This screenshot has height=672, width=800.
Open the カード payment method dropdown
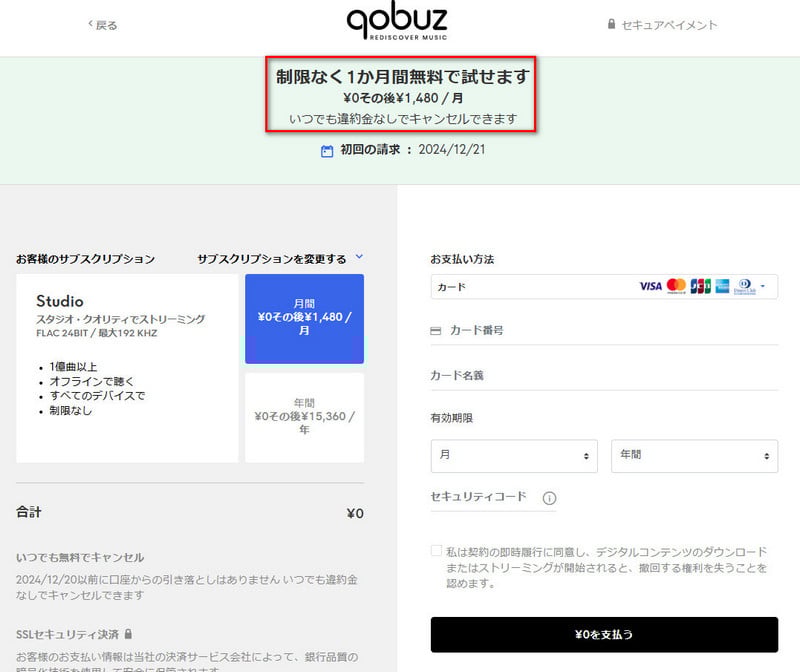point(604,287)
